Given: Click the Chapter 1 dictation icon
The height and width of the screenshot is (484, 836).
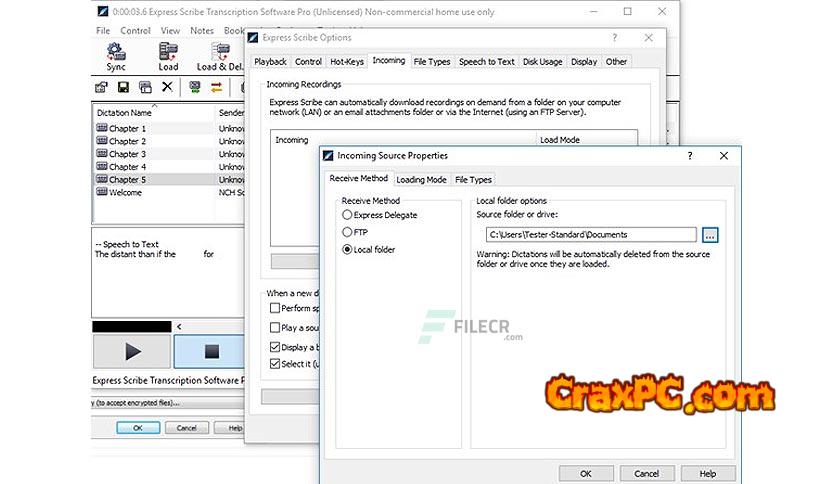Looking at the screenshot, I should (x=102, y=128).
